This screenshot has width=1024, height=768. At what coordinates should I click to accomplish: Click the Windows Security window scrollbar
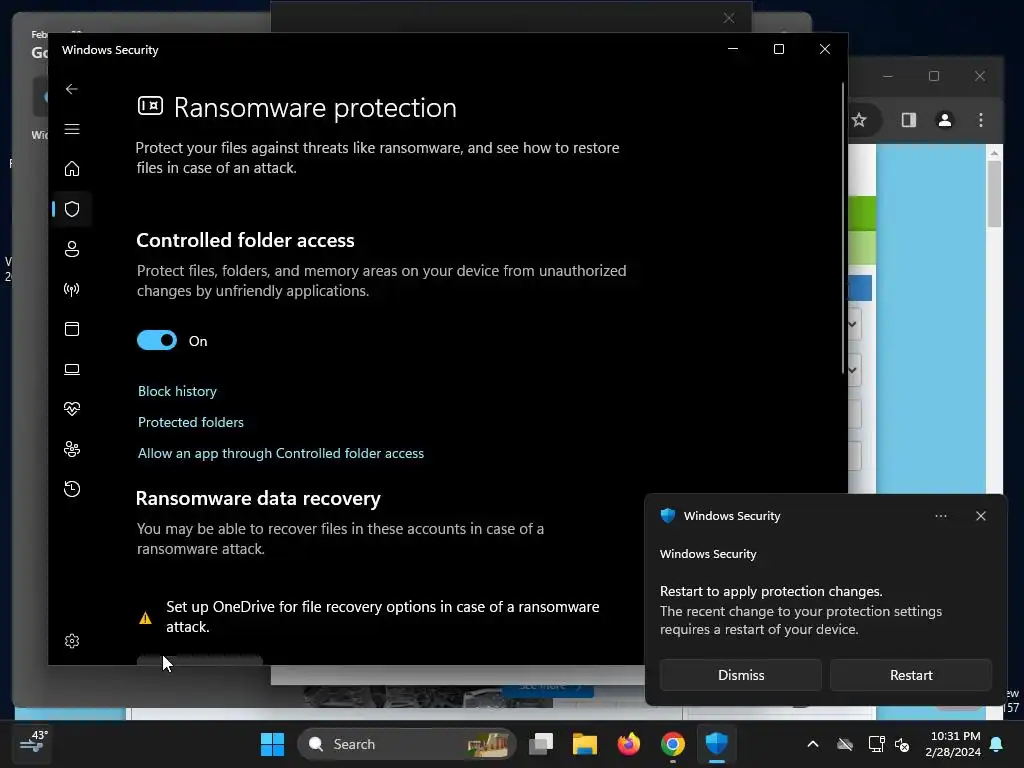[x=844, y=229]
